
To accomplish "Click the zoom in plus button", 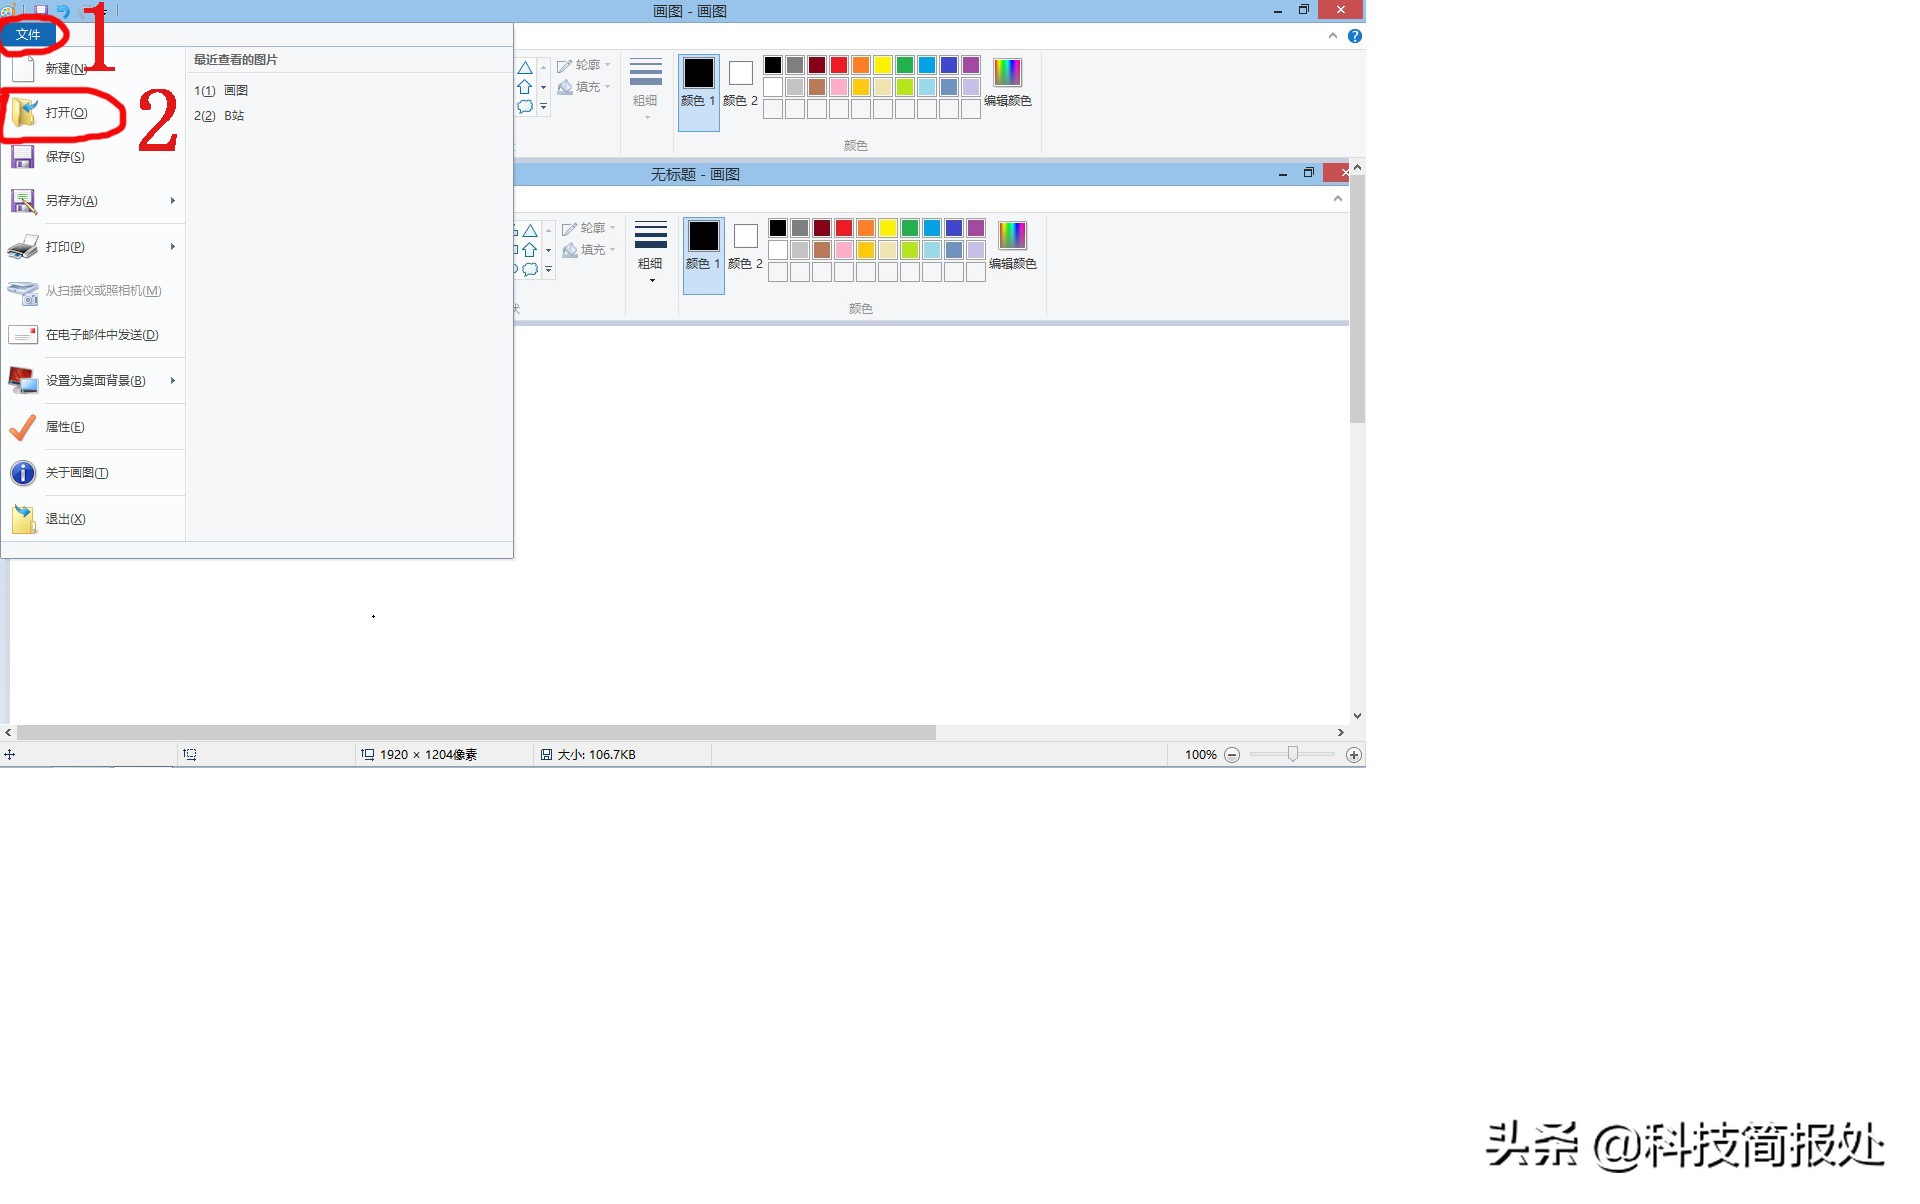I will (1354, 755).
